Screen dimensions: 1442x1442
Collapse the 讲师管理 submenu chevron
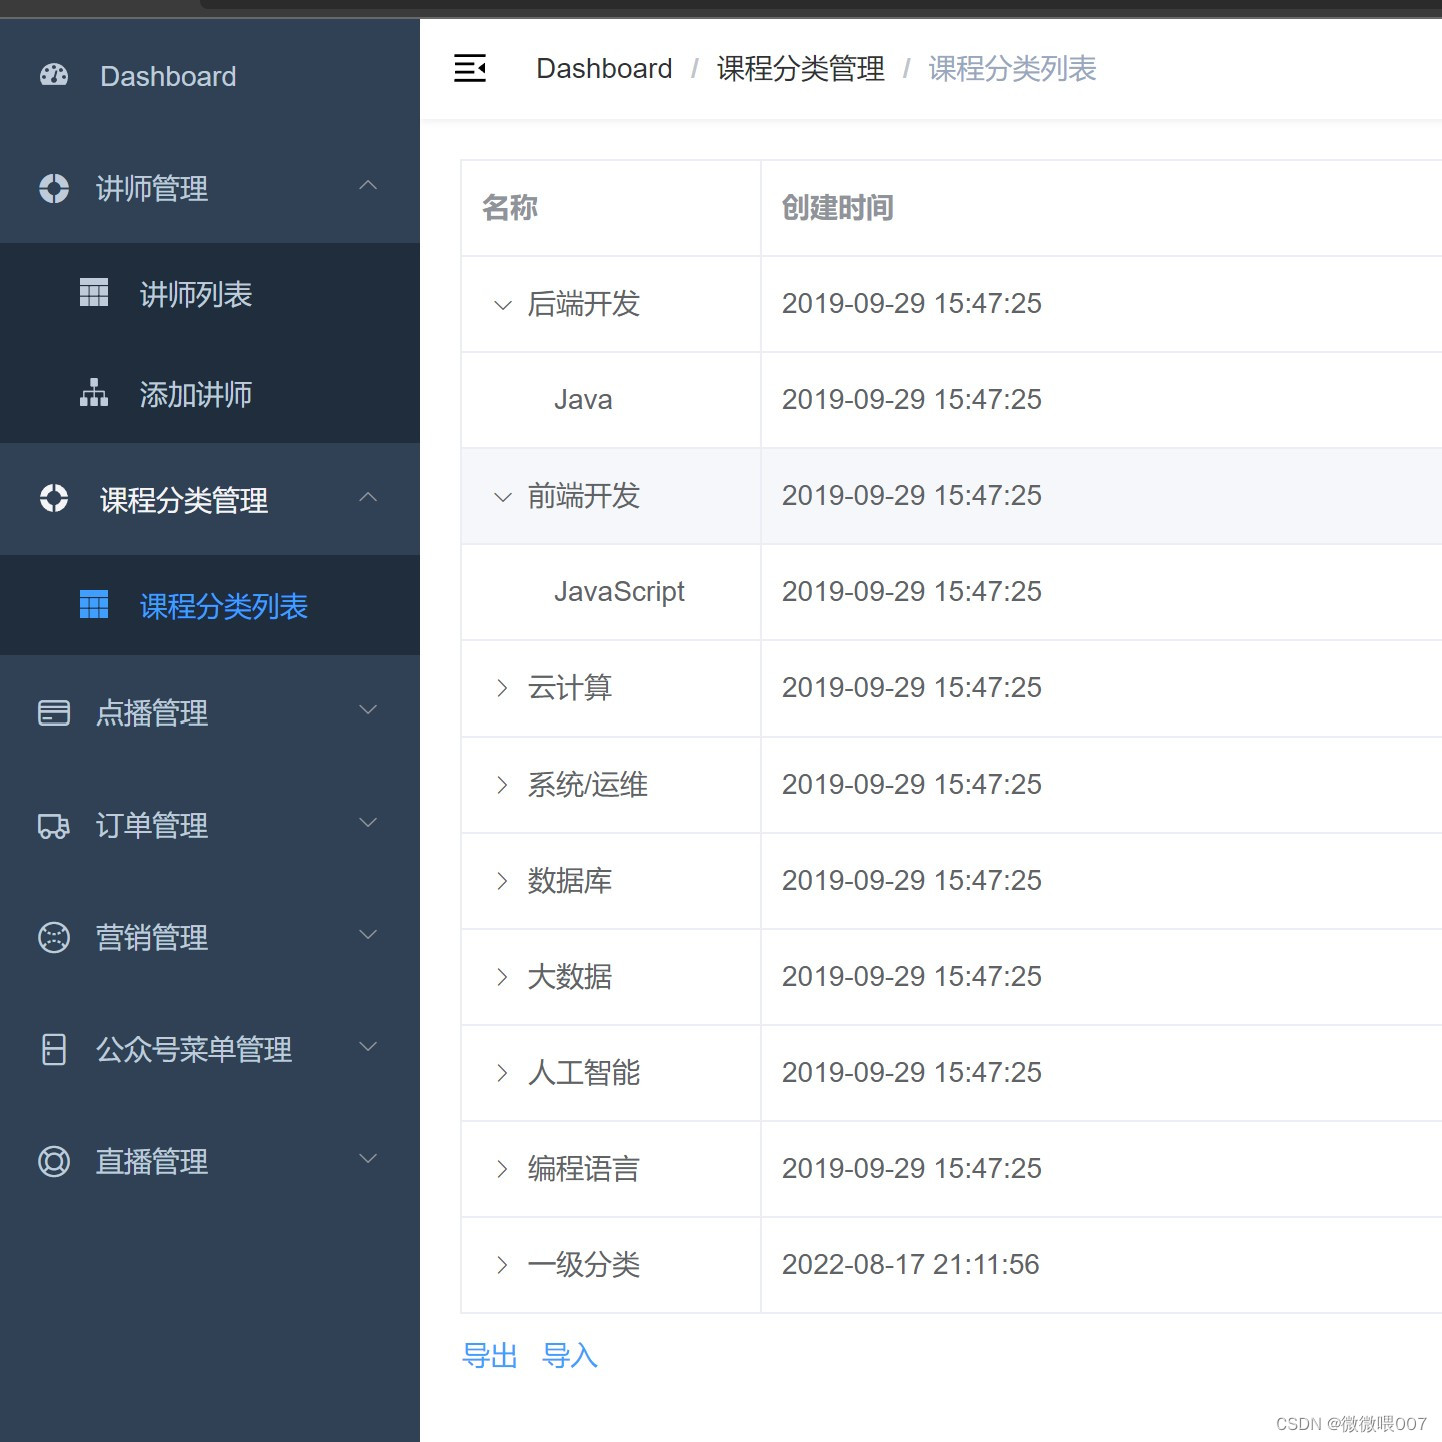click(x=368, y=186)
